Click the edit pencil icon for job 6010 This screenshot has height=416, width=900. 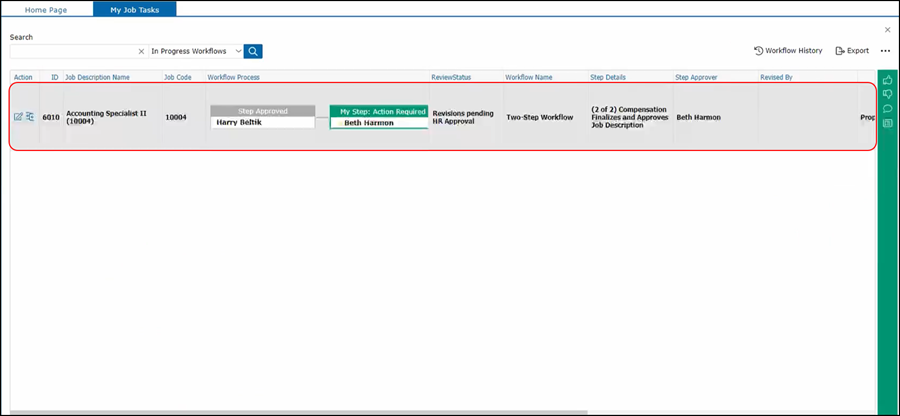pyautogui.click(x=18, y=117)
